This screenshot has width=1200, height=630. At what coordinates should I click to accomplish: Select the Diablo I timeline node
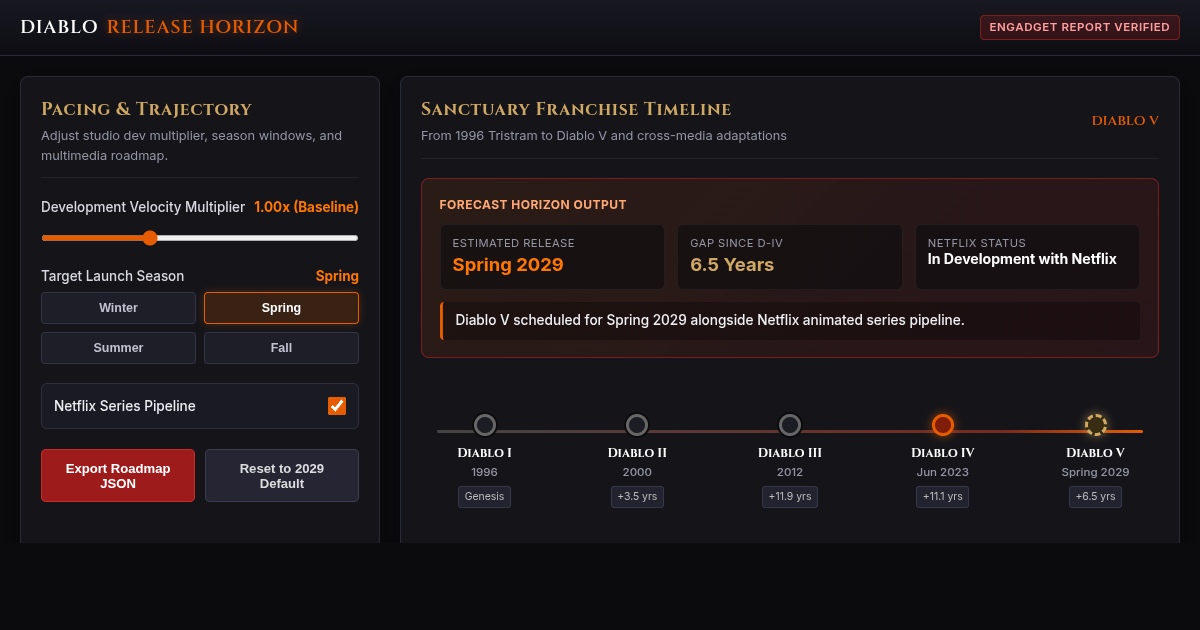485,425
